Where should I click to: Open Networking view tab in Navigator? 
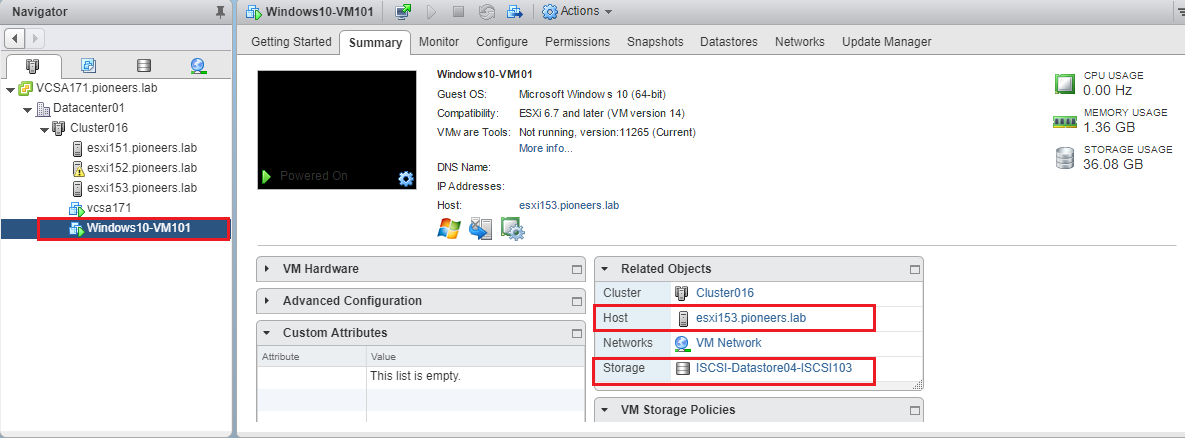click(198, 66)
